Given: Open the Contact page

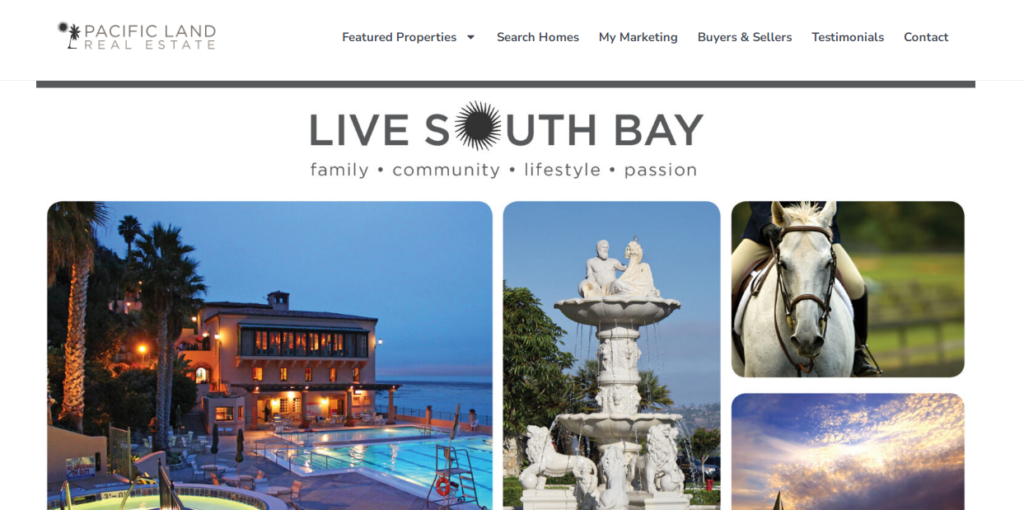Looking at the screenshot, I should pyautogui.click(x=926, y=37).
